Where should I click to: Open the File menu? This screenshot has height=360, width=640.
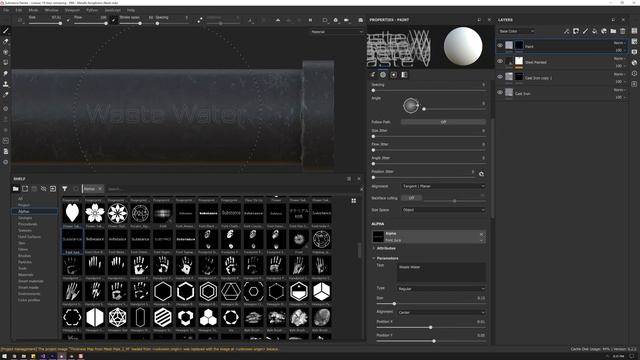[x=6, y=10]
